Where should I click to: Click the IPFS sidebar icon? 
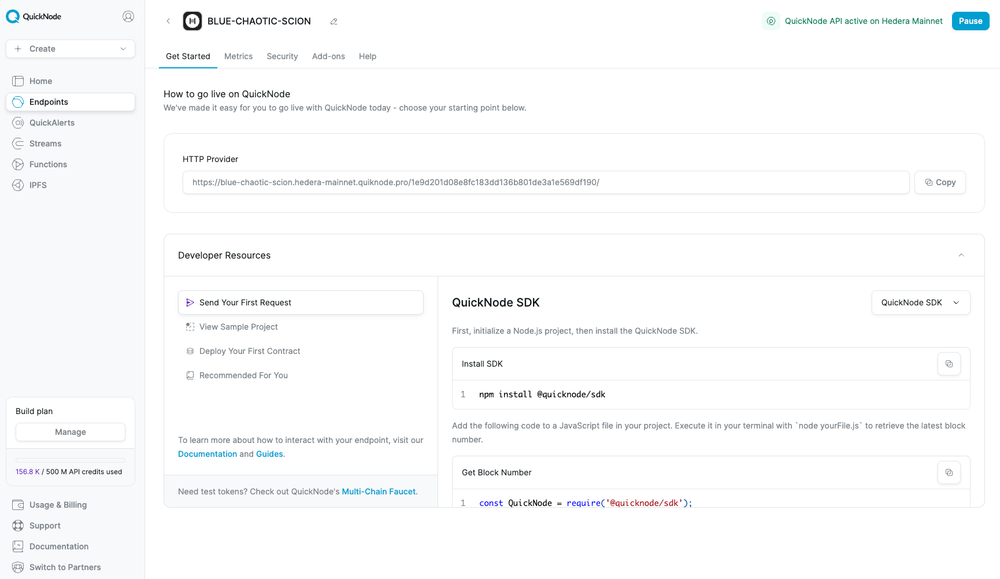(x=18, y=185)
